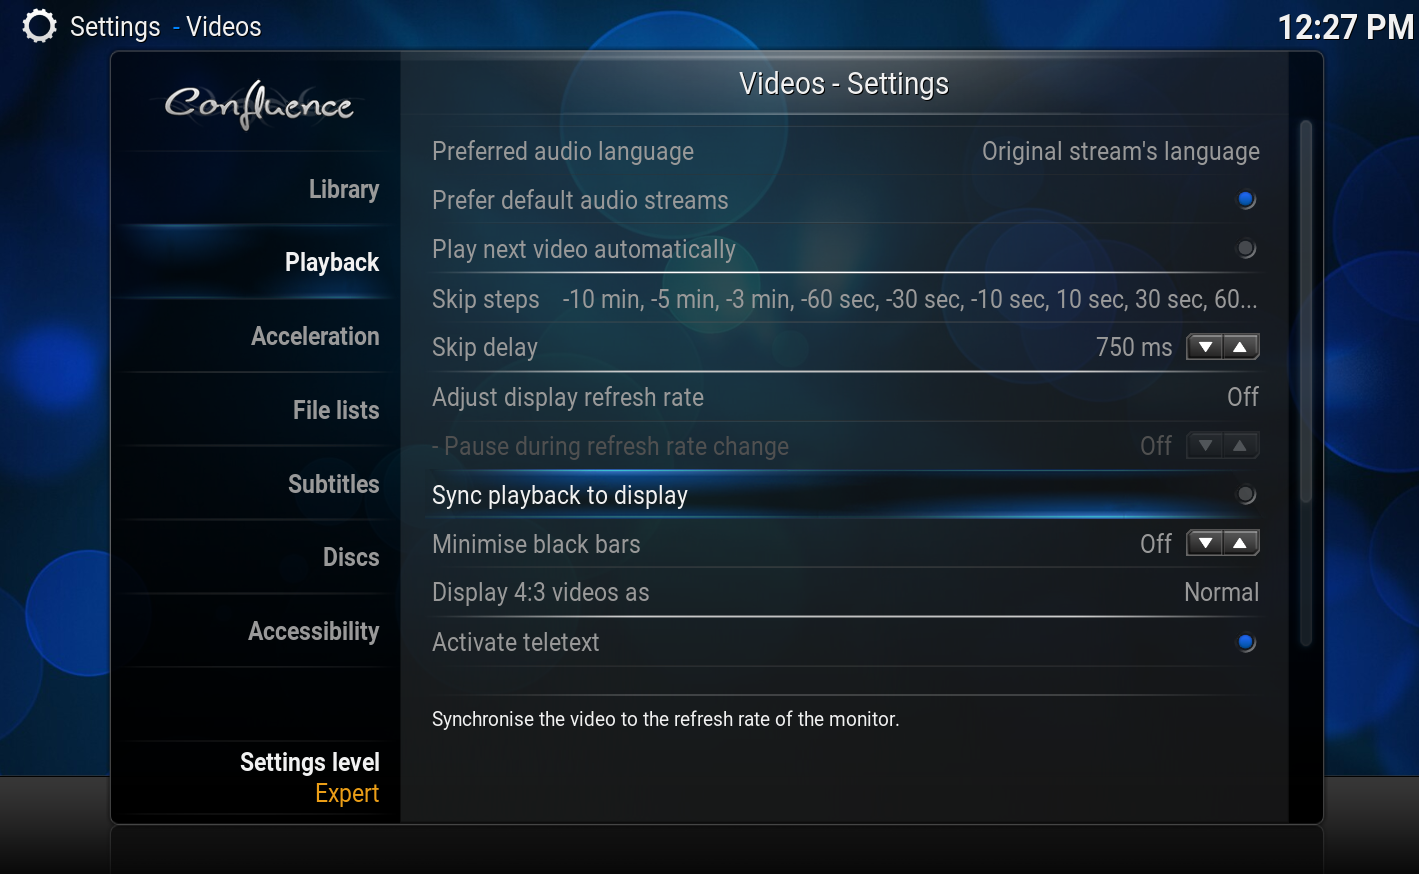Decrease Minimise black bars with down arrow
The height and width of the screenshot is (874, 1419).
1205,543
